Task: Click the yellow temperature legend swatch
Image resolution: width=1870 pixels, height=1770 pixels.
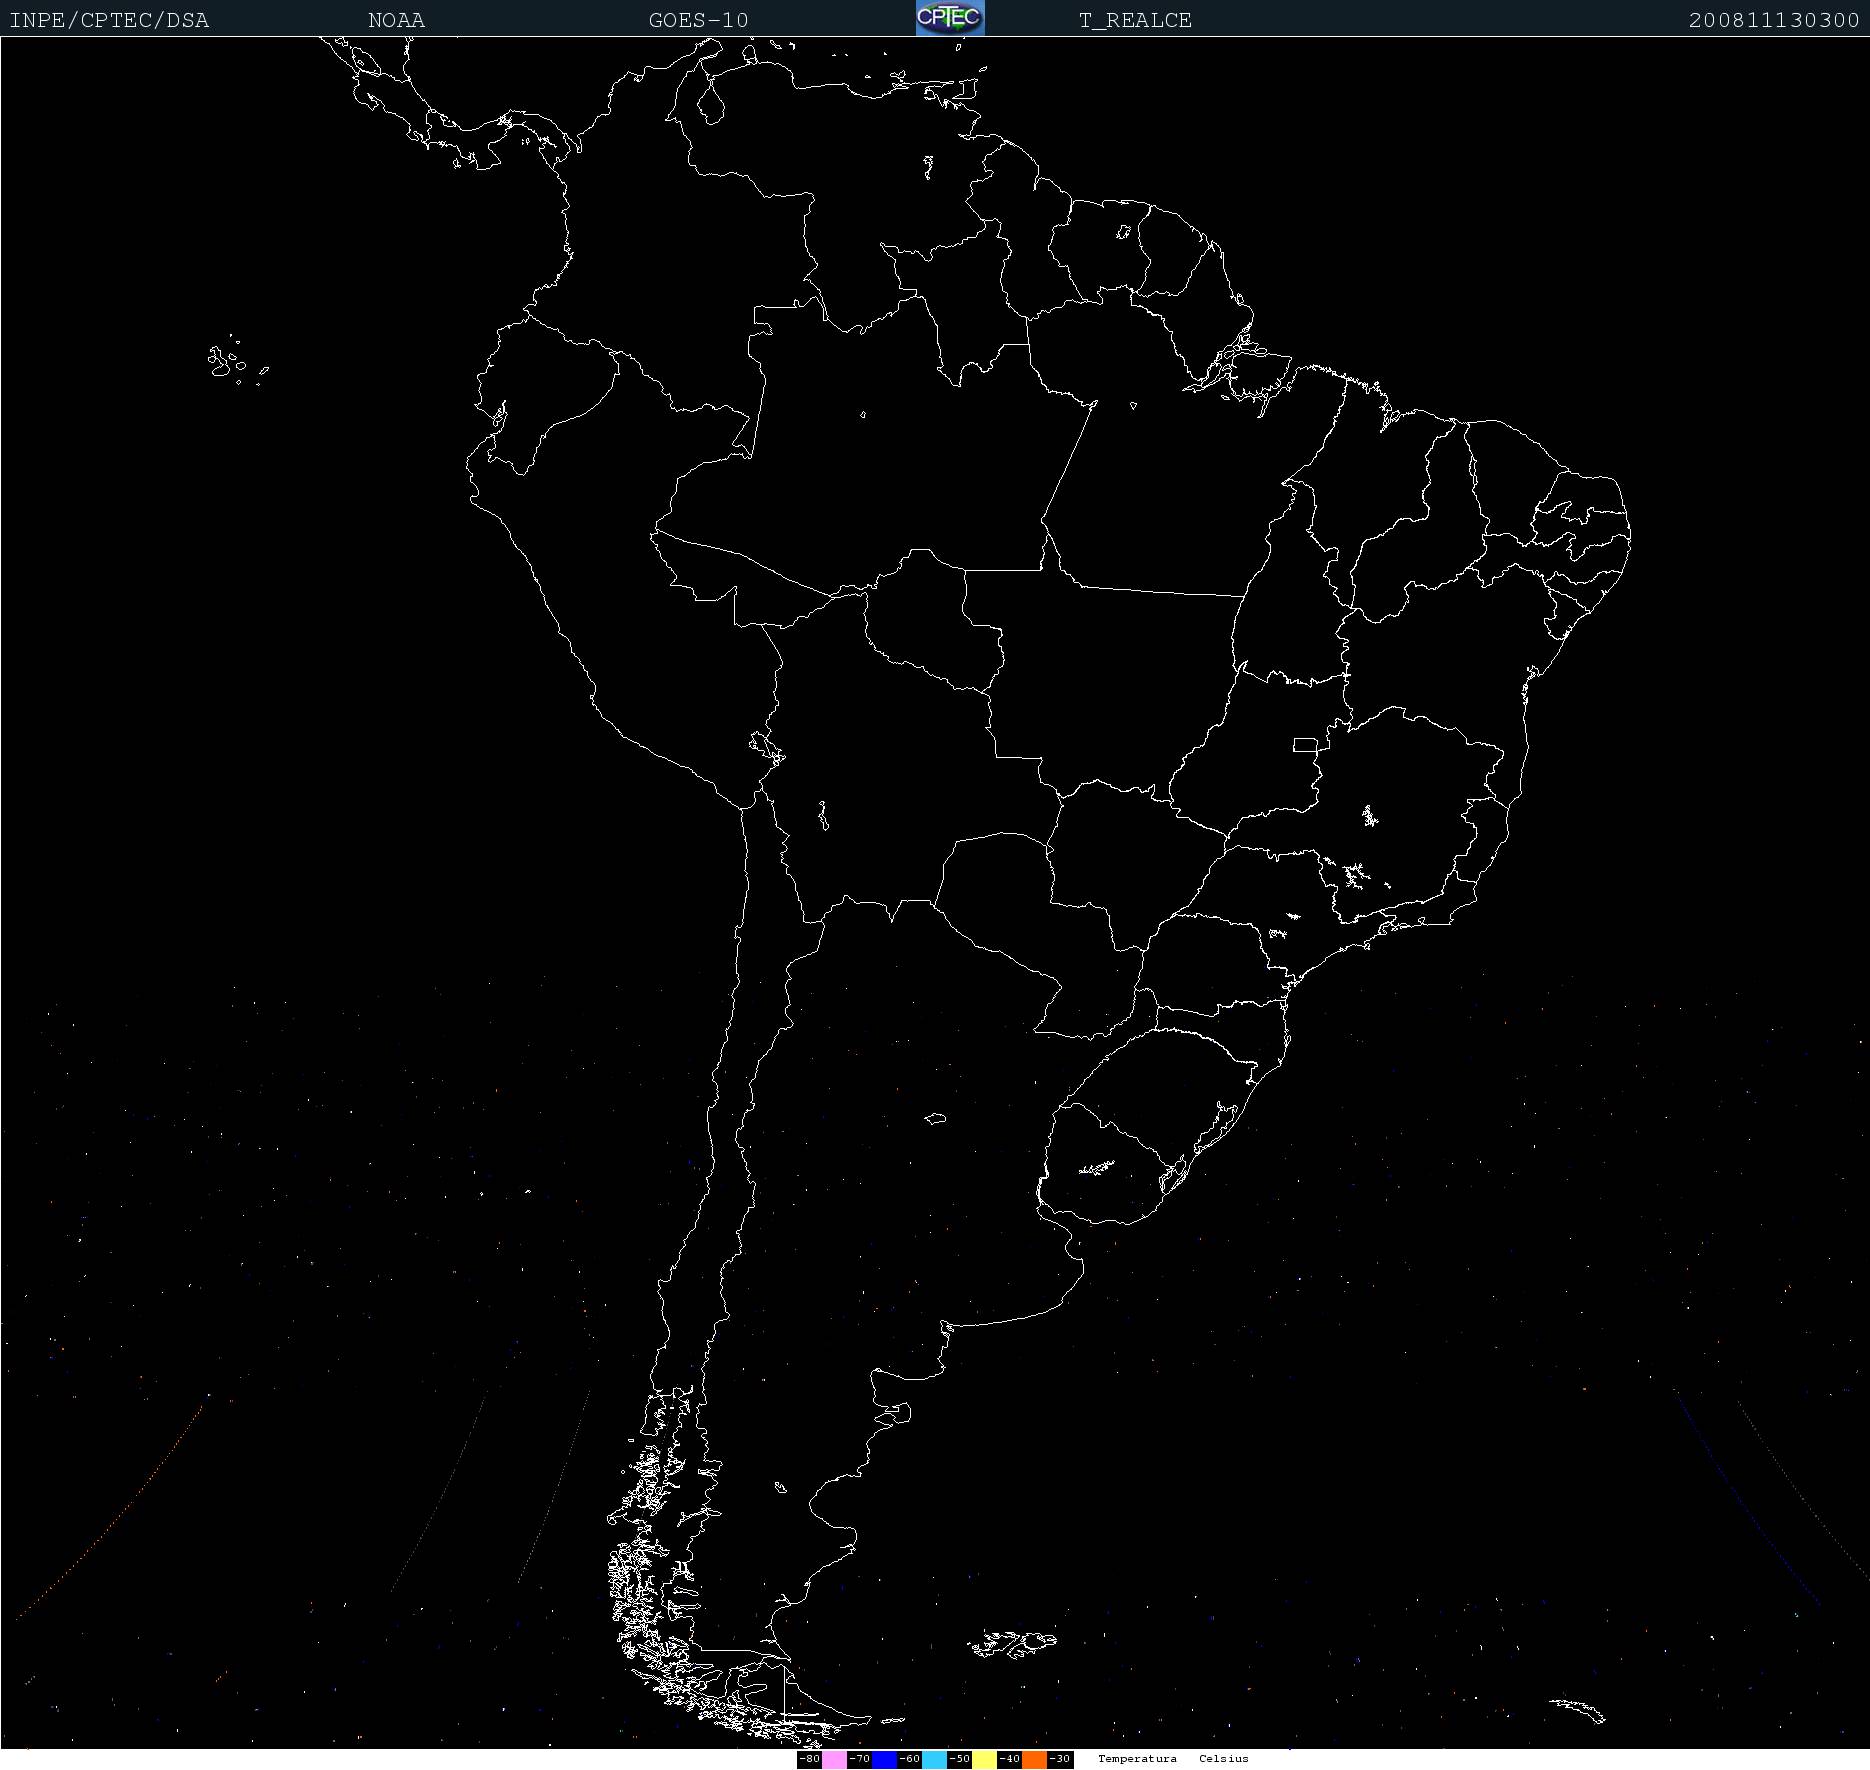Action: [x=984, y=1759]
